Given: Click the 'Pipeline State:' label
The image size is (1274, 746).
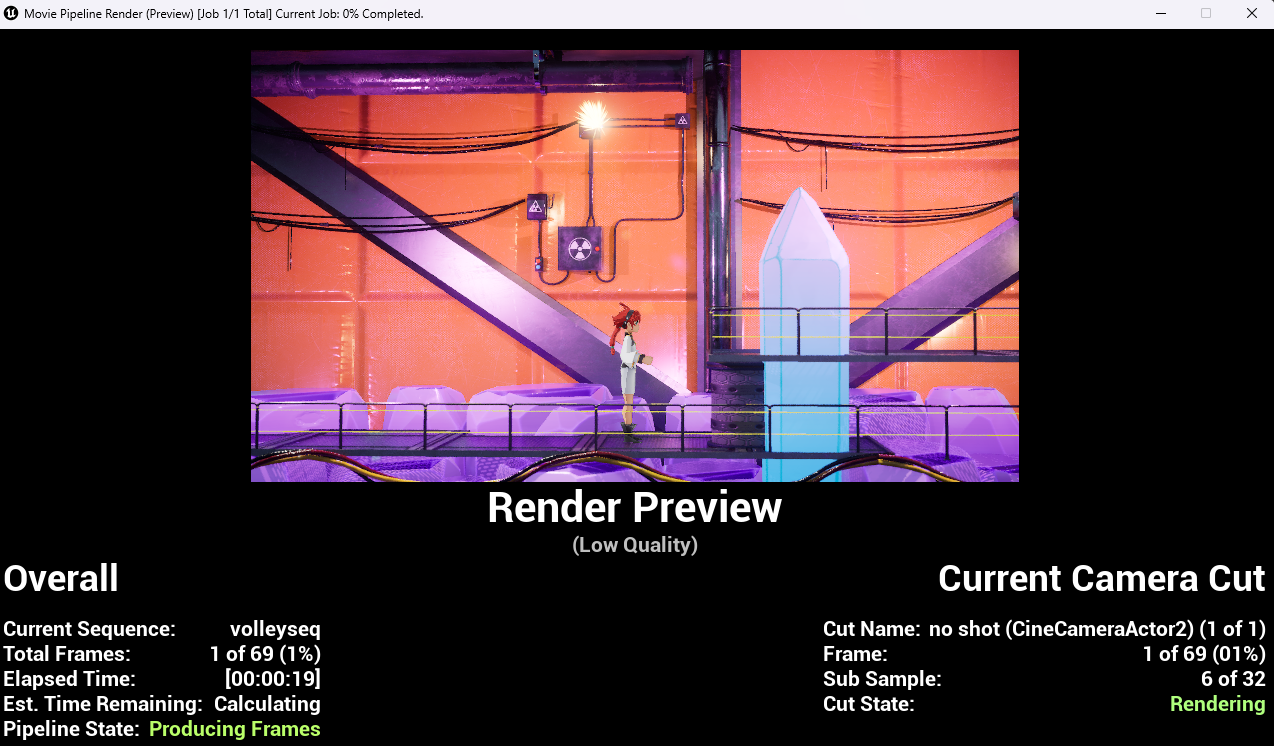Looking at the screenshot, I should click(x=71, y=729).
